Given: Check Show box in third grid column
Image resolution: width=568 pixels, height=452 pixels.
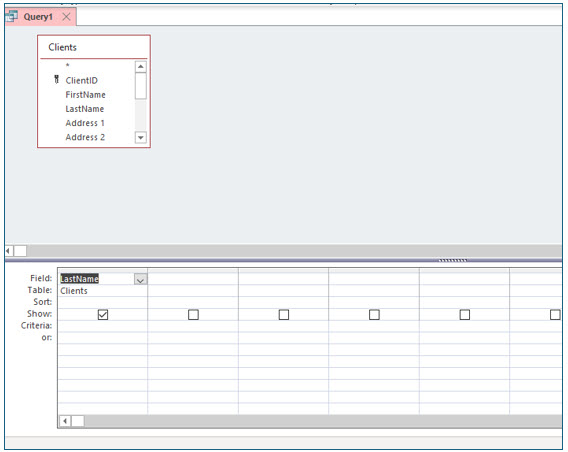Looking at the screenshot, I should coord(284,315).
